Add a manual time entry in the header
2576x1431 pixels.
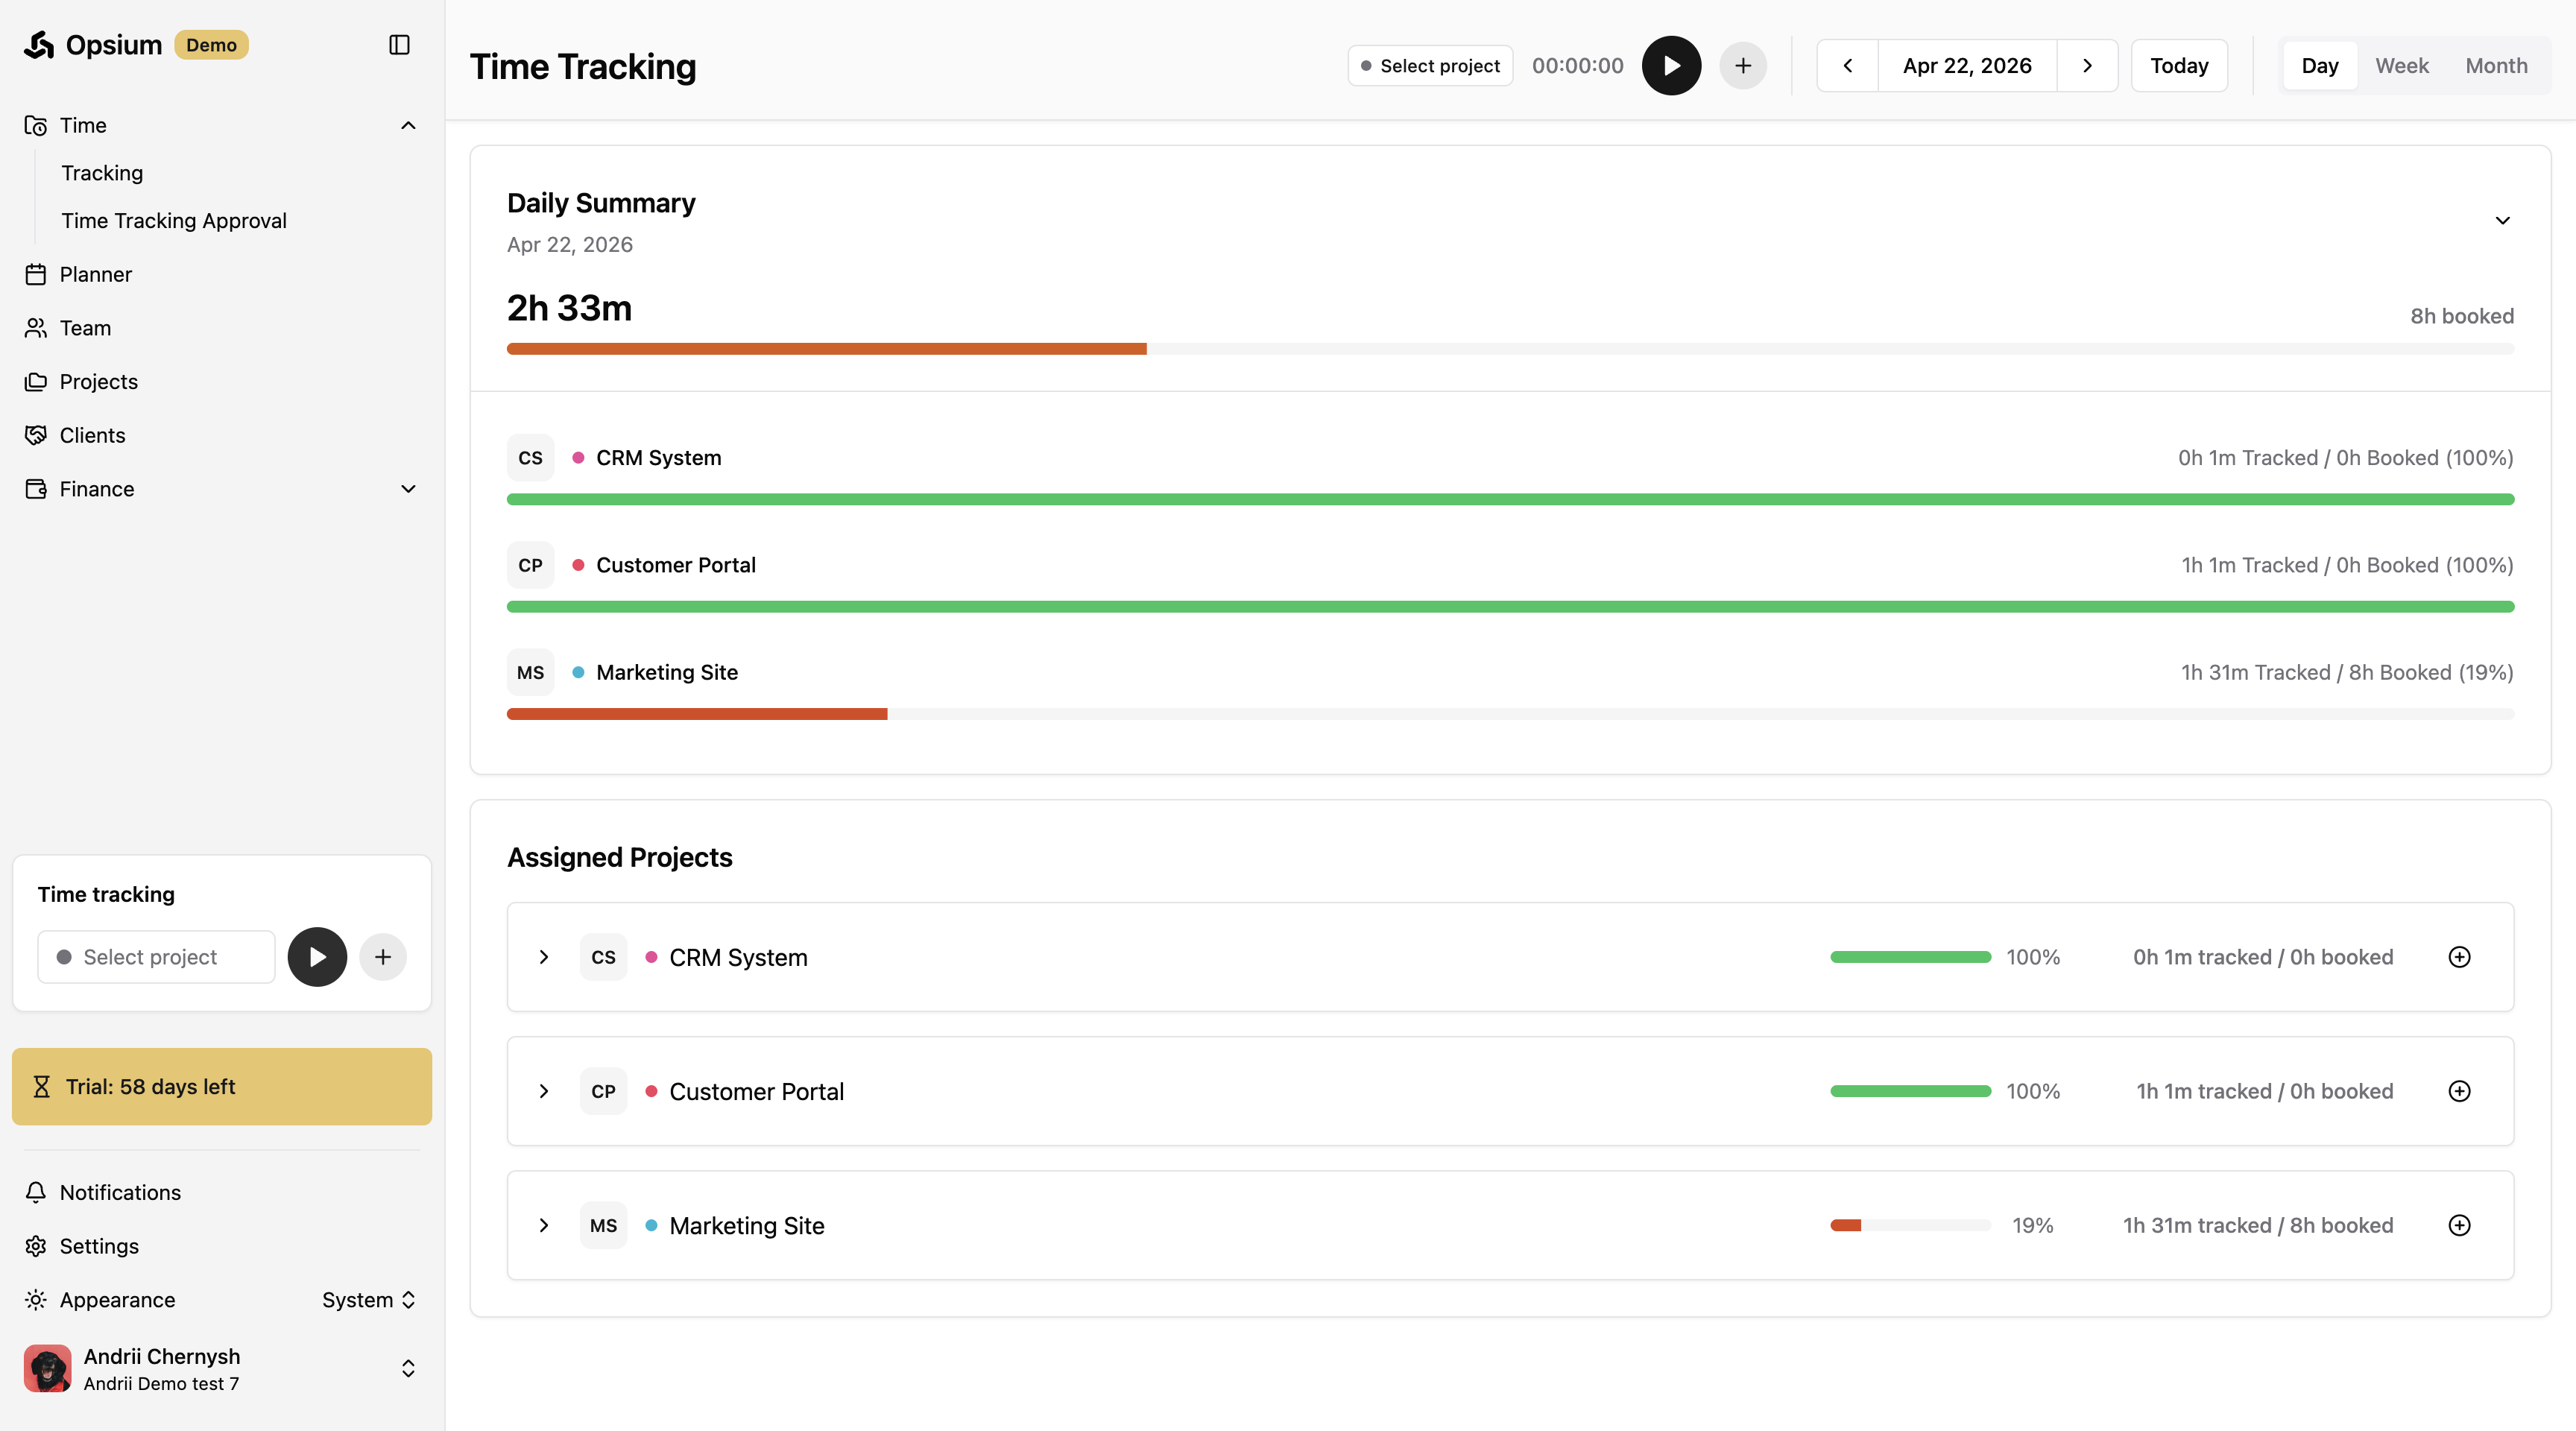pyautogui.click(x=1742, y=66)
